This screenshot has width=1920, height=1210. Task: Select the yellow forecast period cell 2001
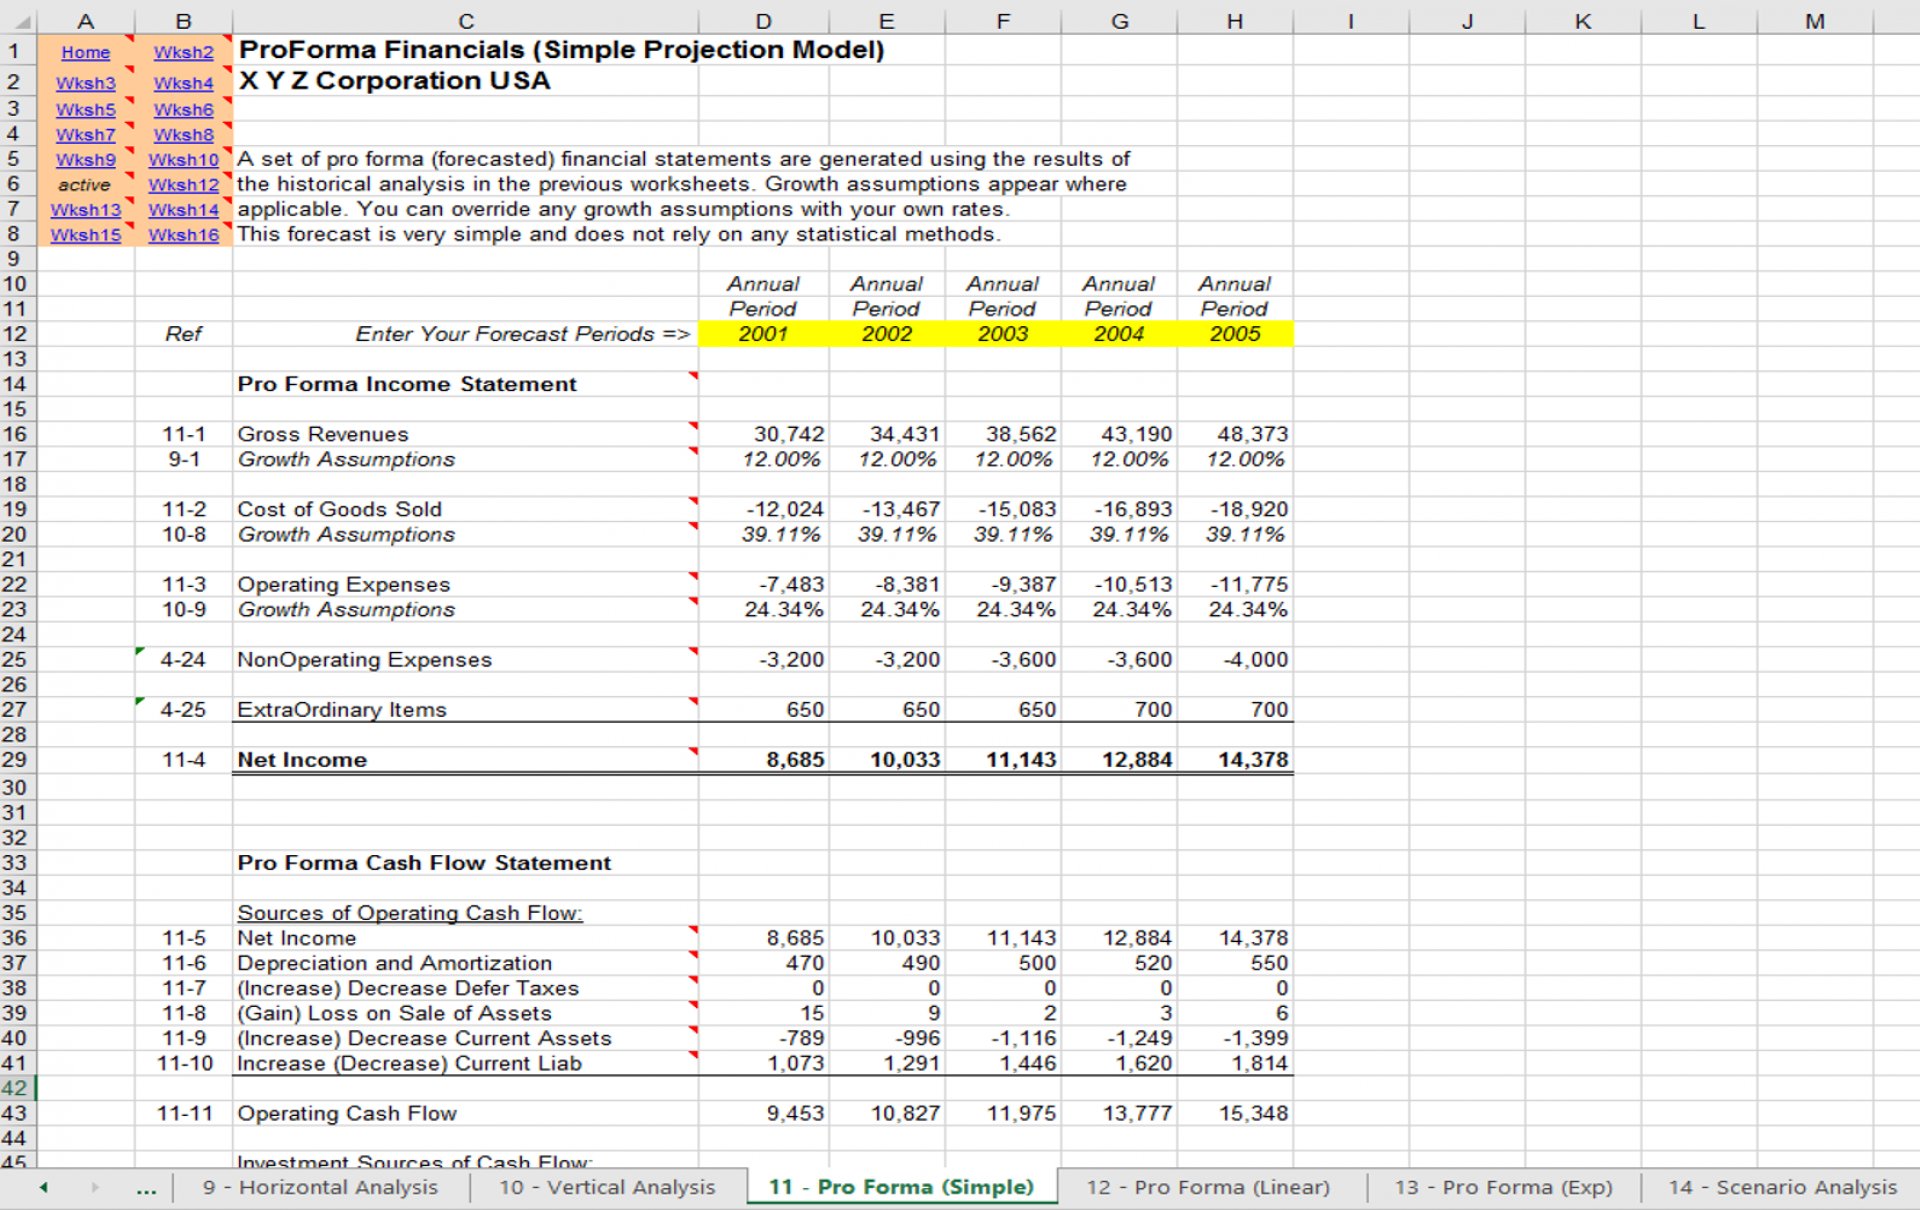pyautogui.click(x=763, y=334)
